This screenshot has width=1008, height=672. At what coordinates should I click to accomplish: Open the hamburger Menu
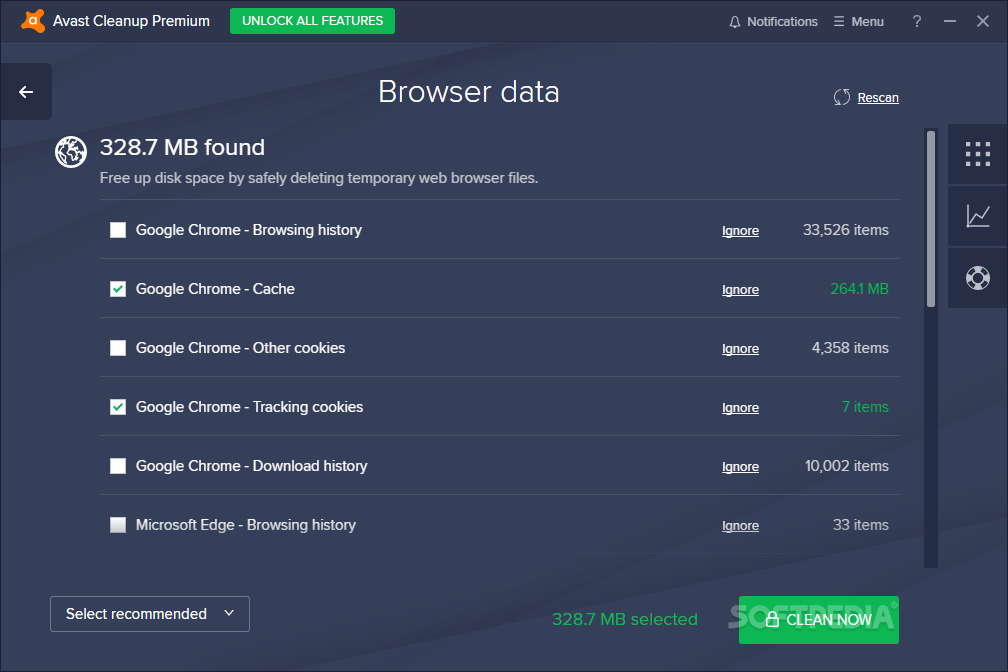point(859,21)
